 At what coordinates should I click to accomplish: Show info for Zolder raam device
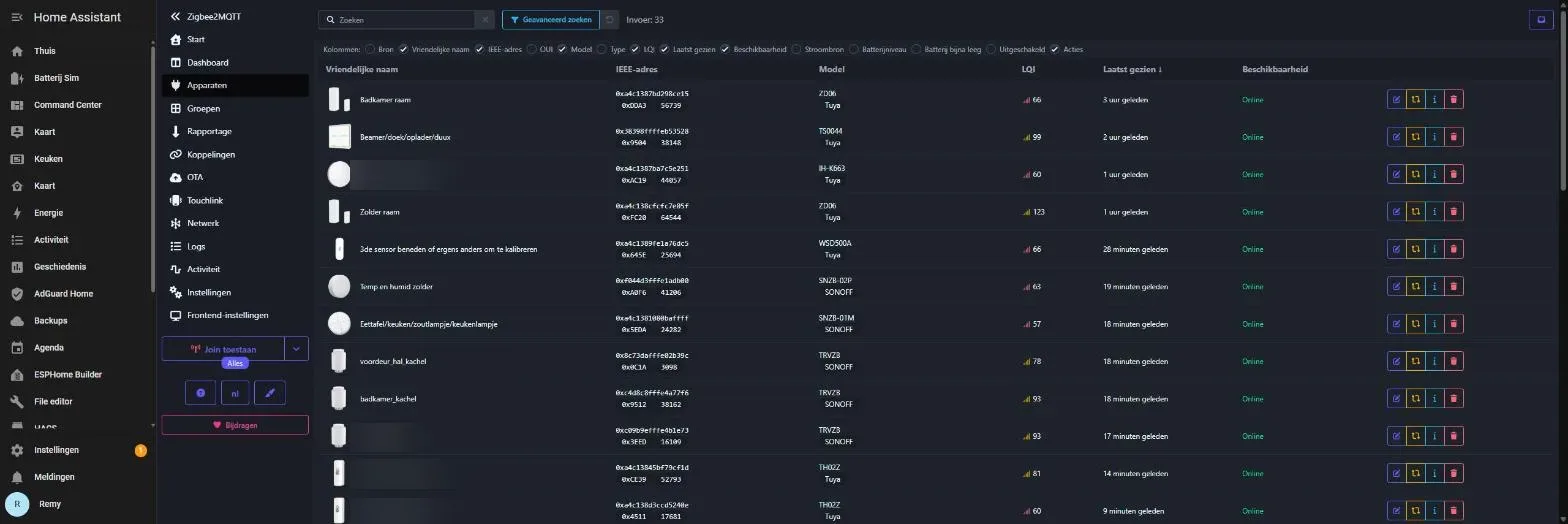[1434, 211]
